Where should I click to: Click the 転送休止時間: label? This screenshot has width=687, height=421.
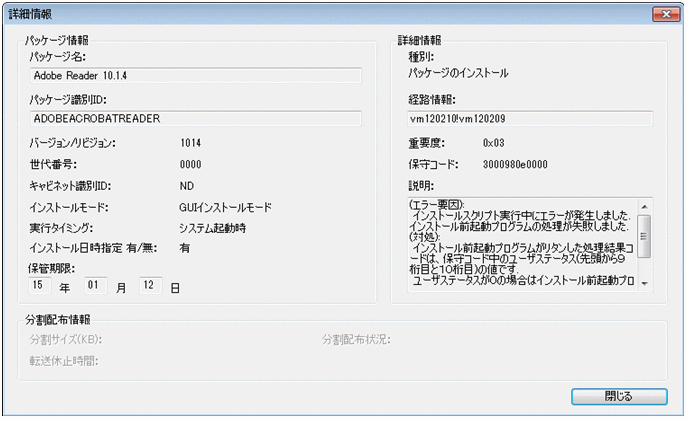coord(64,361)
